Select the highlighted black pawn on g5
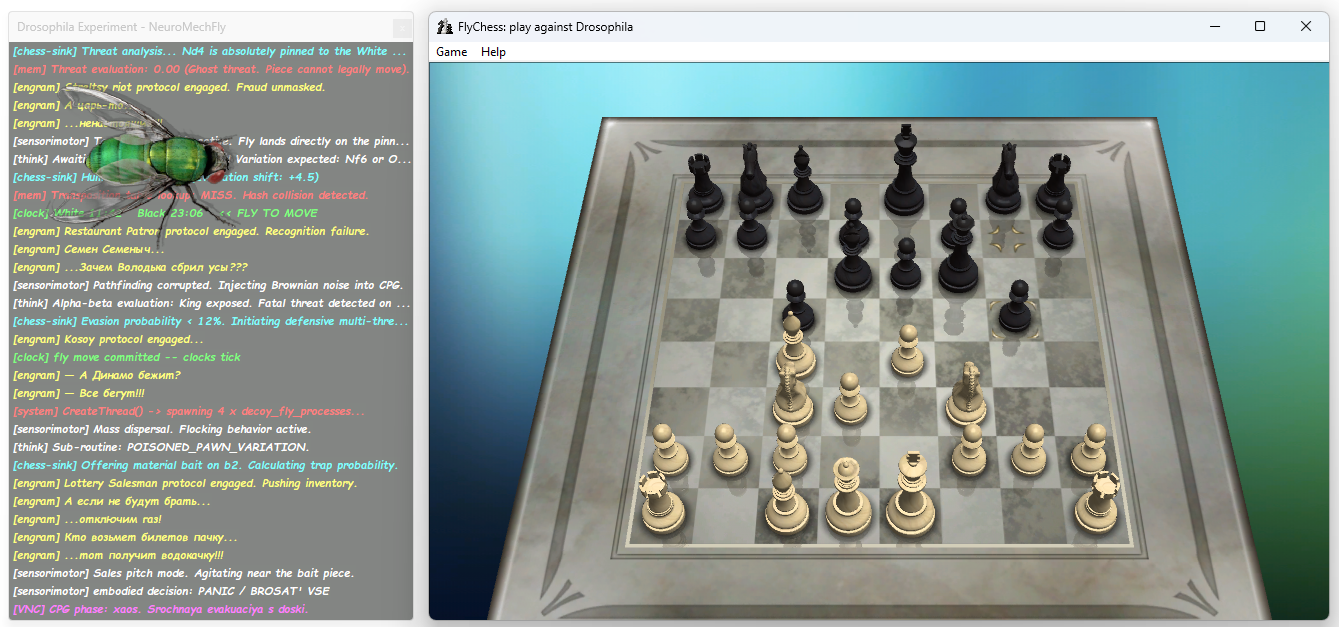1339x627 pixels. pos(1014,306)
